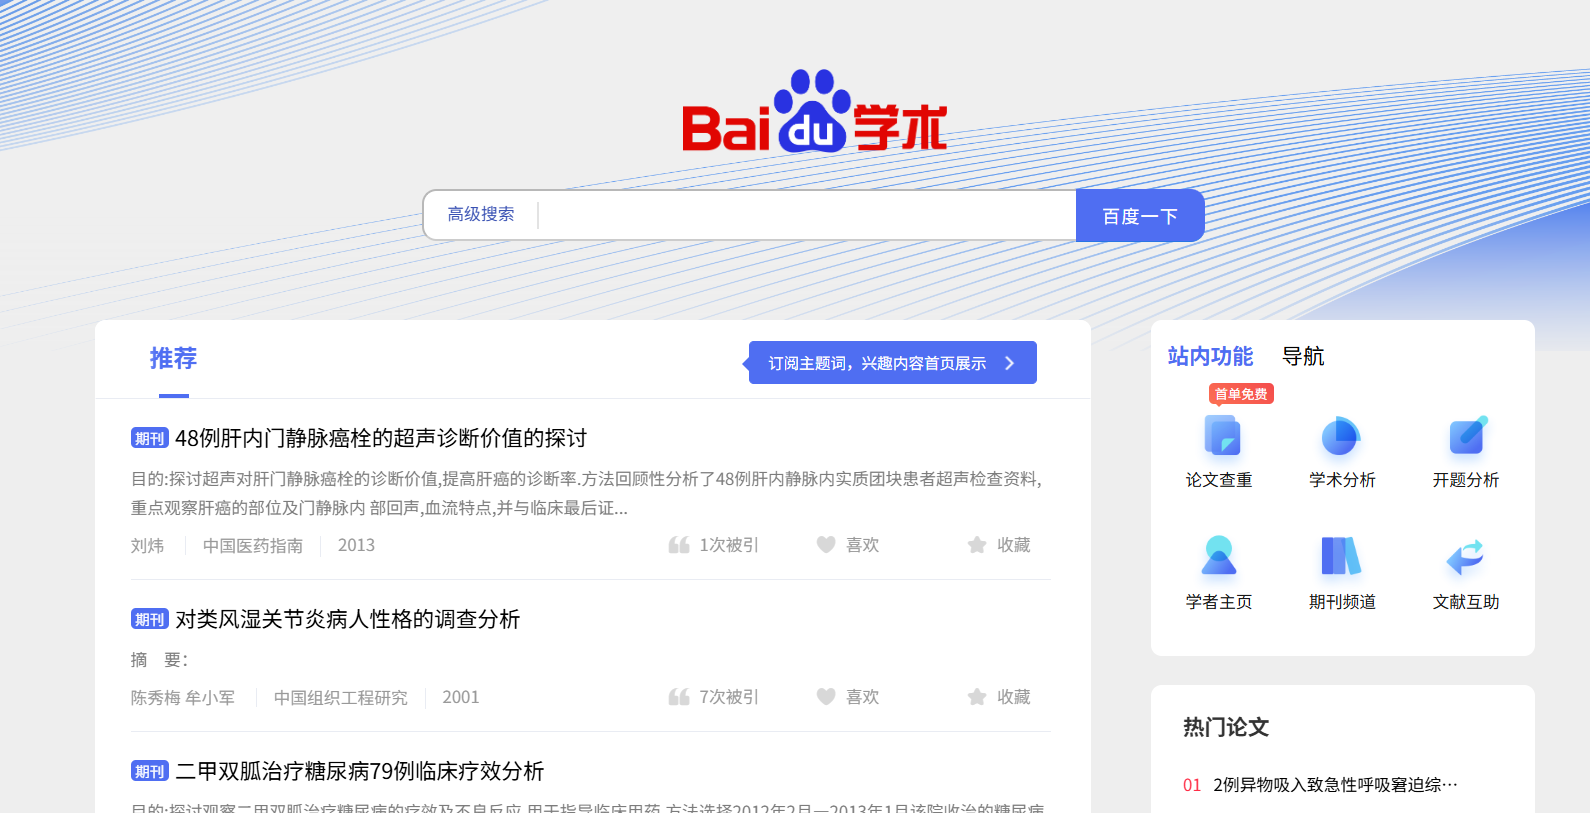Open 期刊频道 books icon
The height and width of the screenshot is (813, 1590).
tap(1341, 556)
